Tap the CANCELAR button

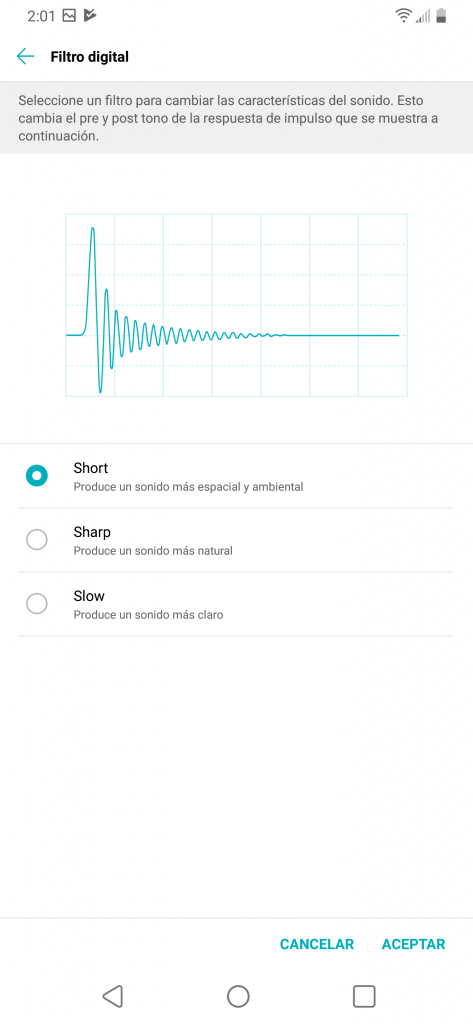coord(317,944)
